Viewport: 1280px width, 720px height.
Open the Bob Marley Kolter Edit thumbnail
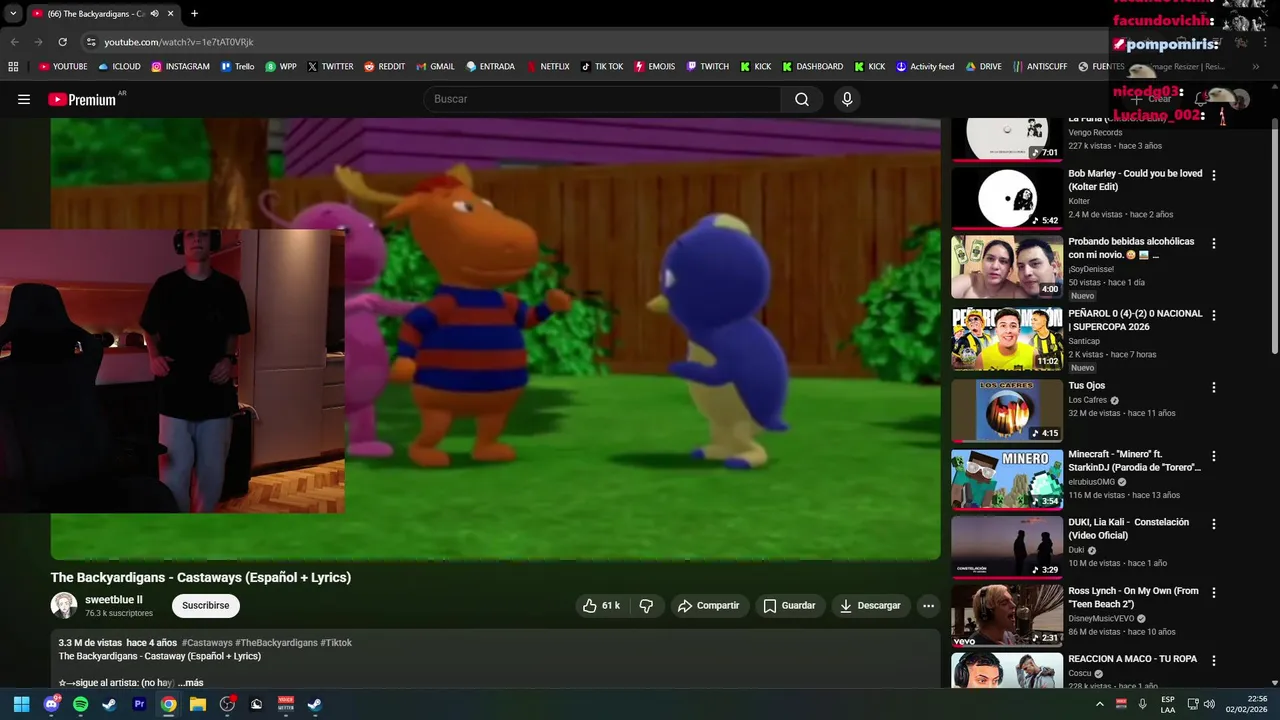[x=1007, y=198]
